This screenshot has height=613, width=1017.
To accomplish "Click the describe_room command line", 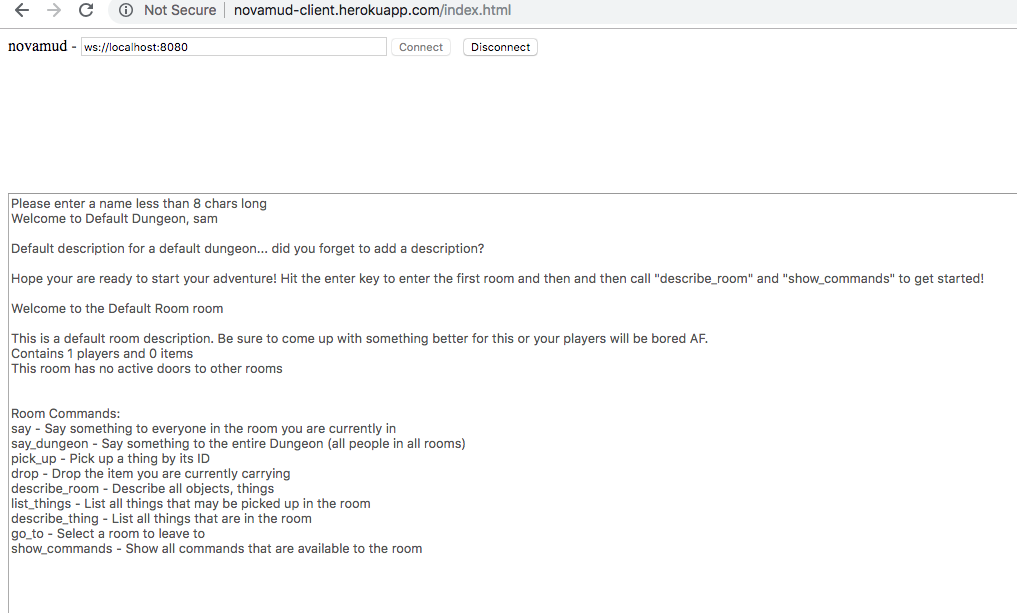I will tap(142, 488).
